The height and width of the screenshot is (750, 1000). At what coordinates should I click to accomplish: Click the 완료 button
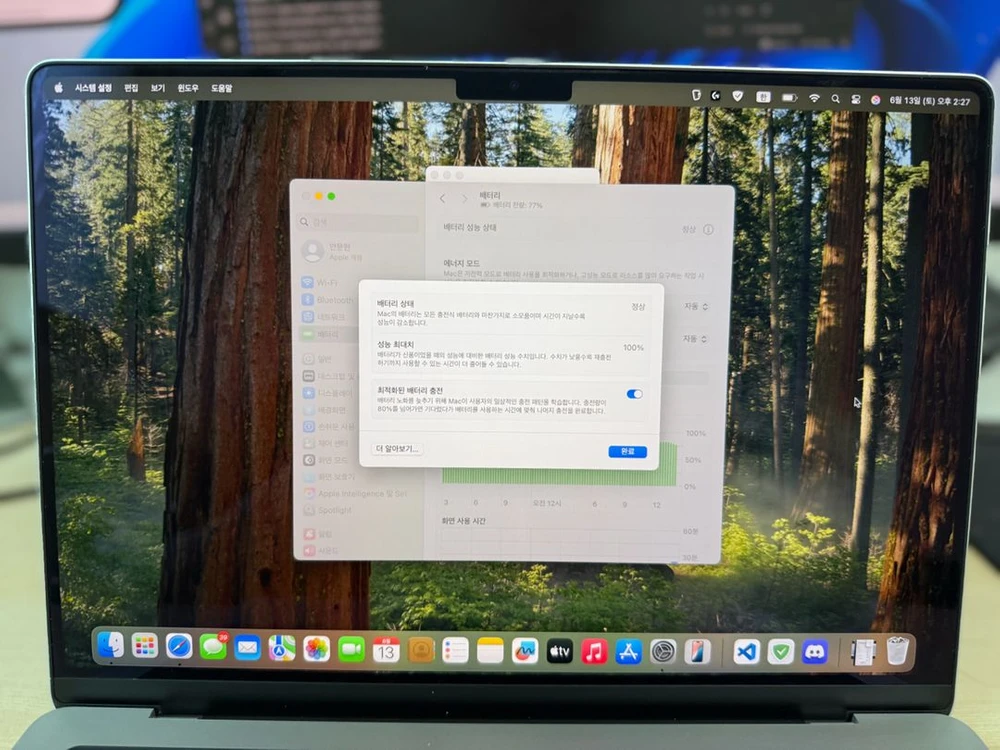click(x=628, y=452)
